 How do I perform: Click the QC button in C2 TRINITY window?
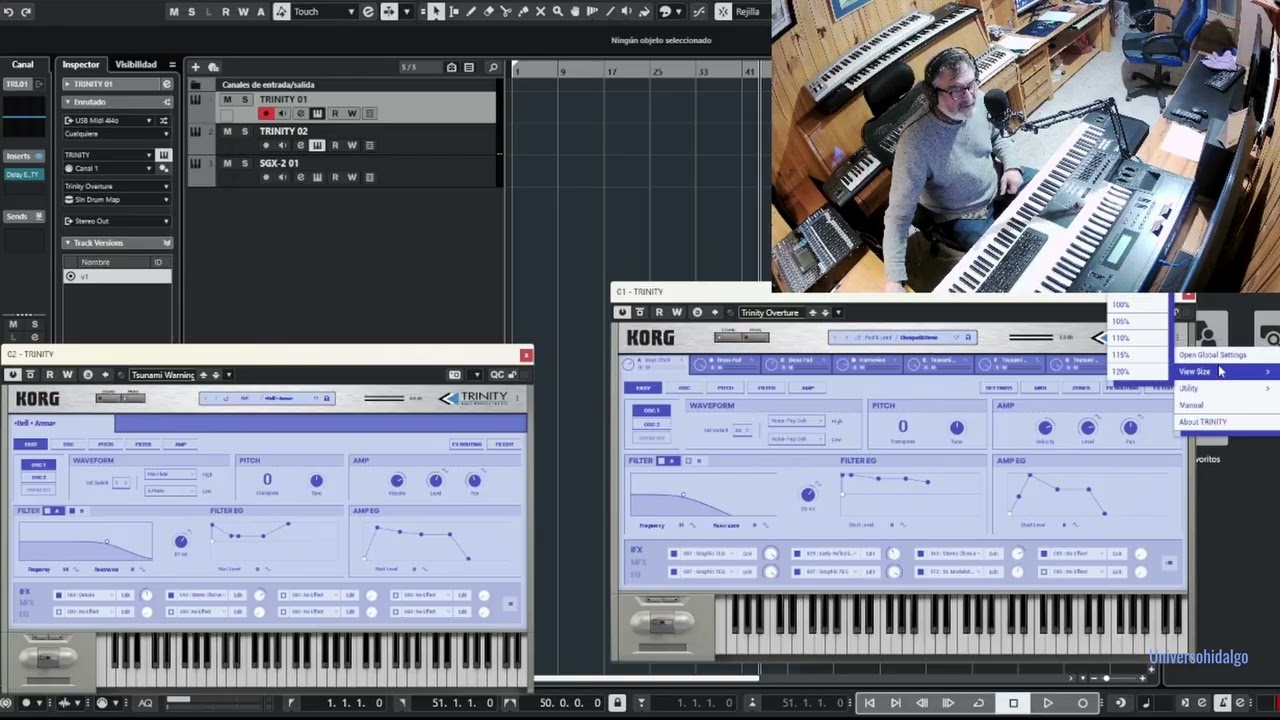coord(497,375)
